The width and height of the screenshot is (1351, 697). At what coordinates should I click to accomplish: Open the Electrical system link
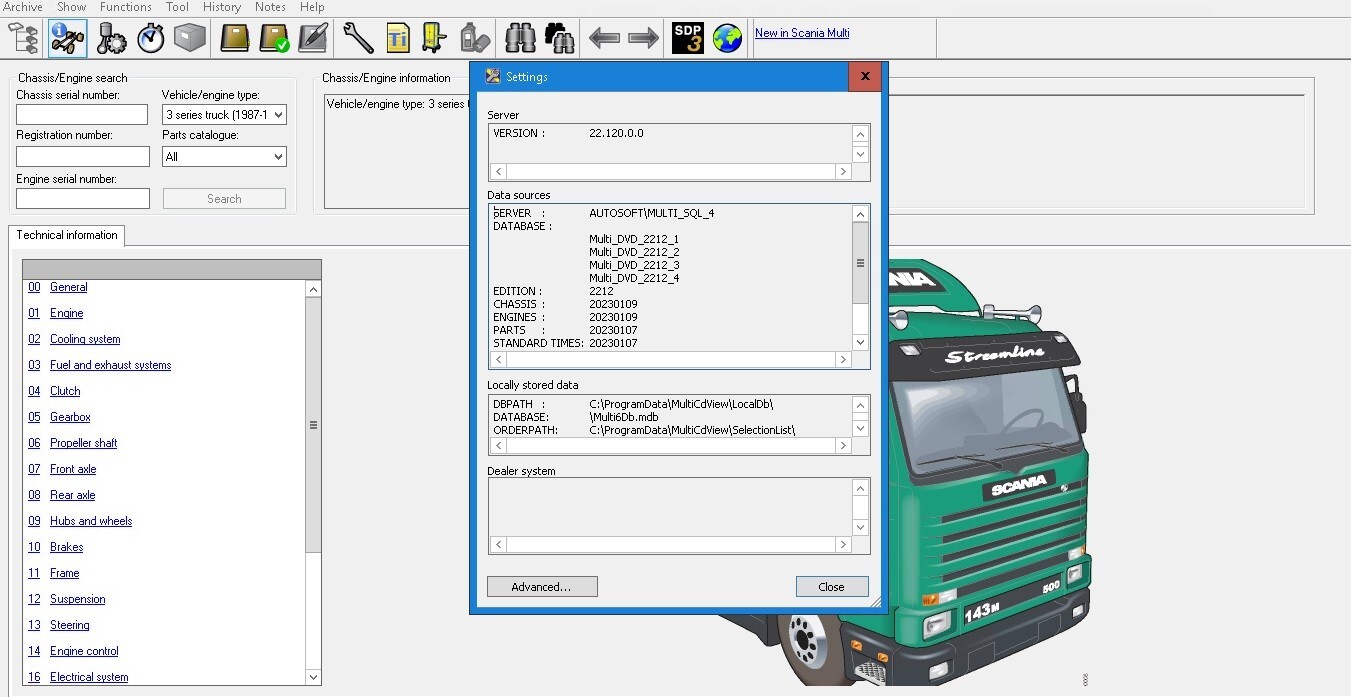pyautogui.click(x=89, y=677)
